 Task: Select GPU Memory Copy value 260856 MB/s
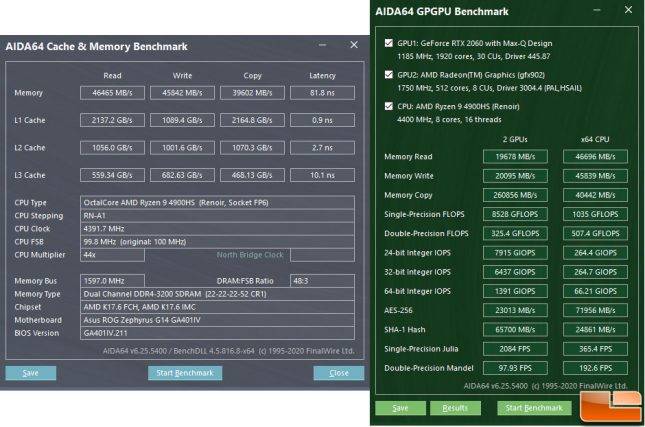[x=515, y=195]
